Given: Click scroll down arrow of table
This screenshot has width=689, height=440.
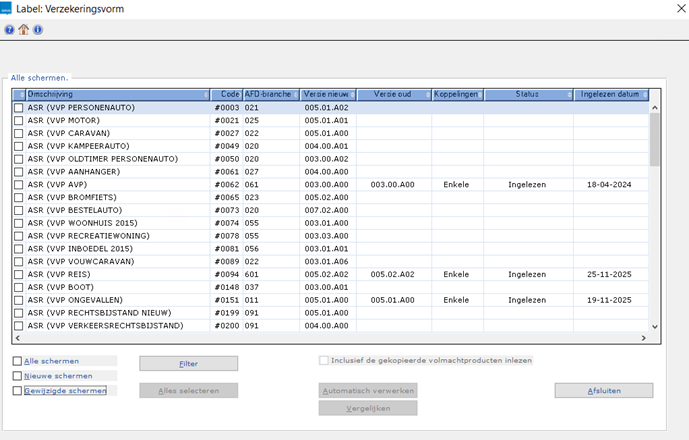Looking at the screenshot, I should tap(655, 327).
